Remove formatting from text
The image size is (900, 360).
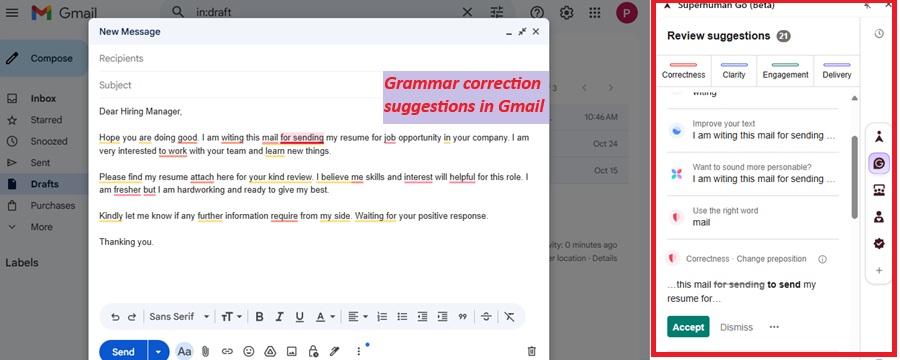click(x=510, y=317)
